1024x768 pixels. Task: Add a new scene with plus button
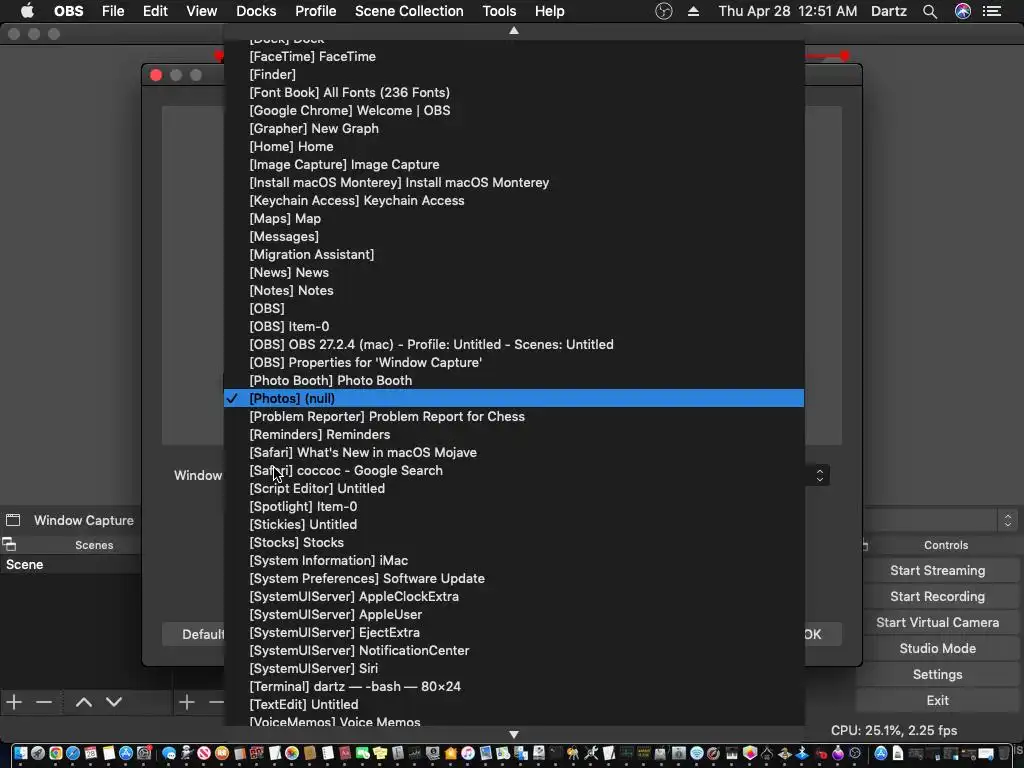point(14,702)
